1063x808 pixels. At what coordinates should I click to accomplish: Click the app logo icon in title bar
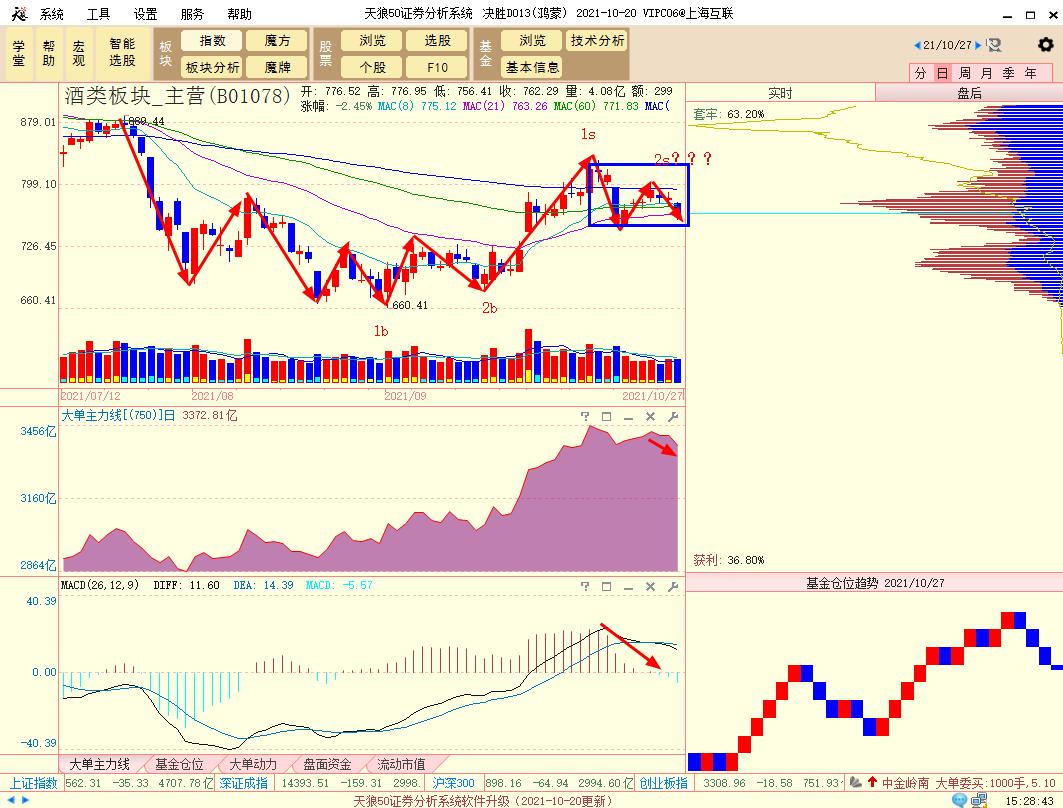coord(20,14)
